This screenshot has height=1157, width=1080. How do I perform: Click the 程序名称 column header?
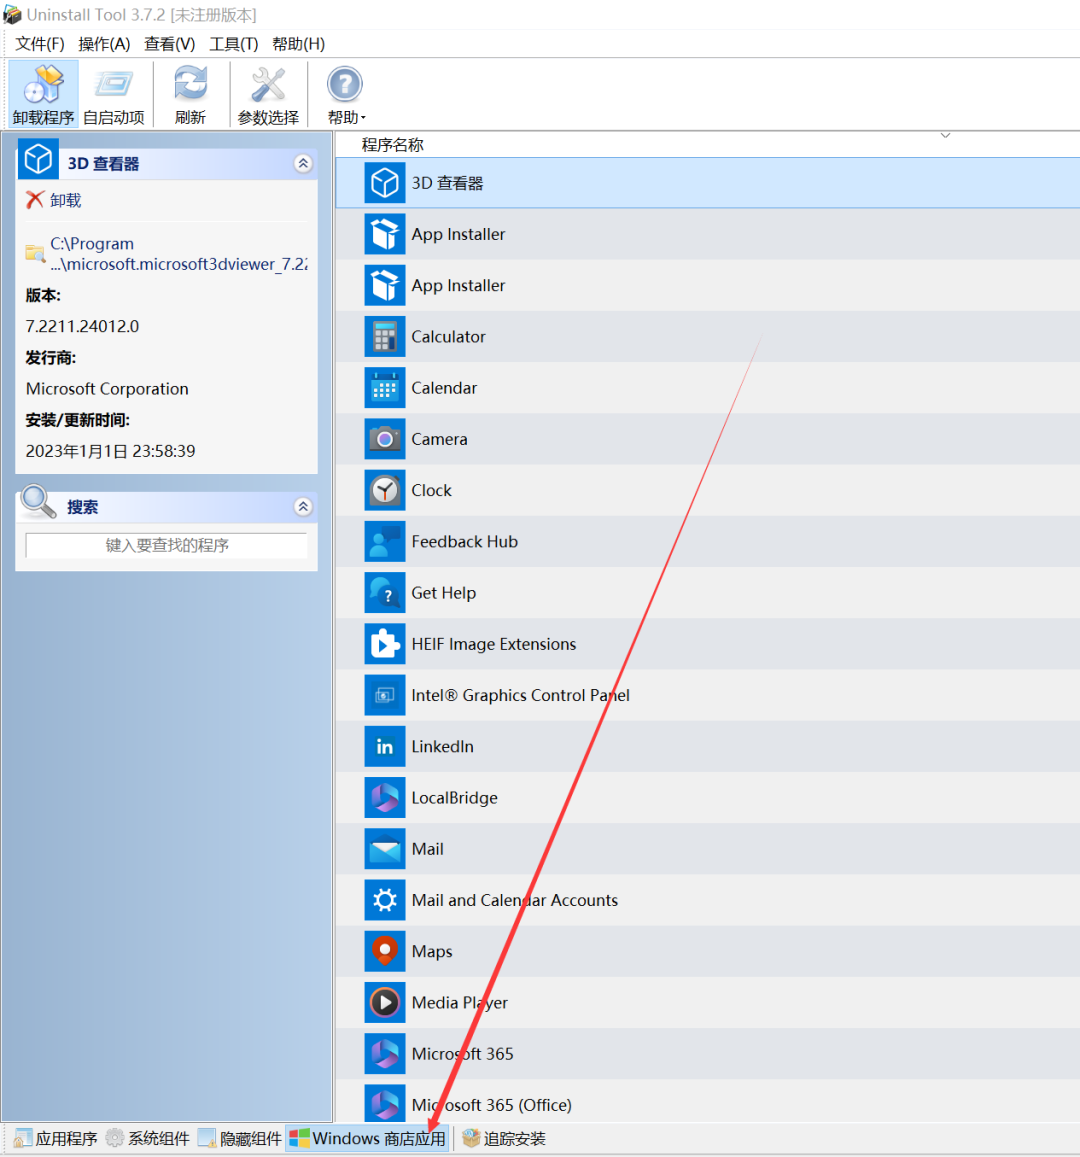(x=392, y=145)
